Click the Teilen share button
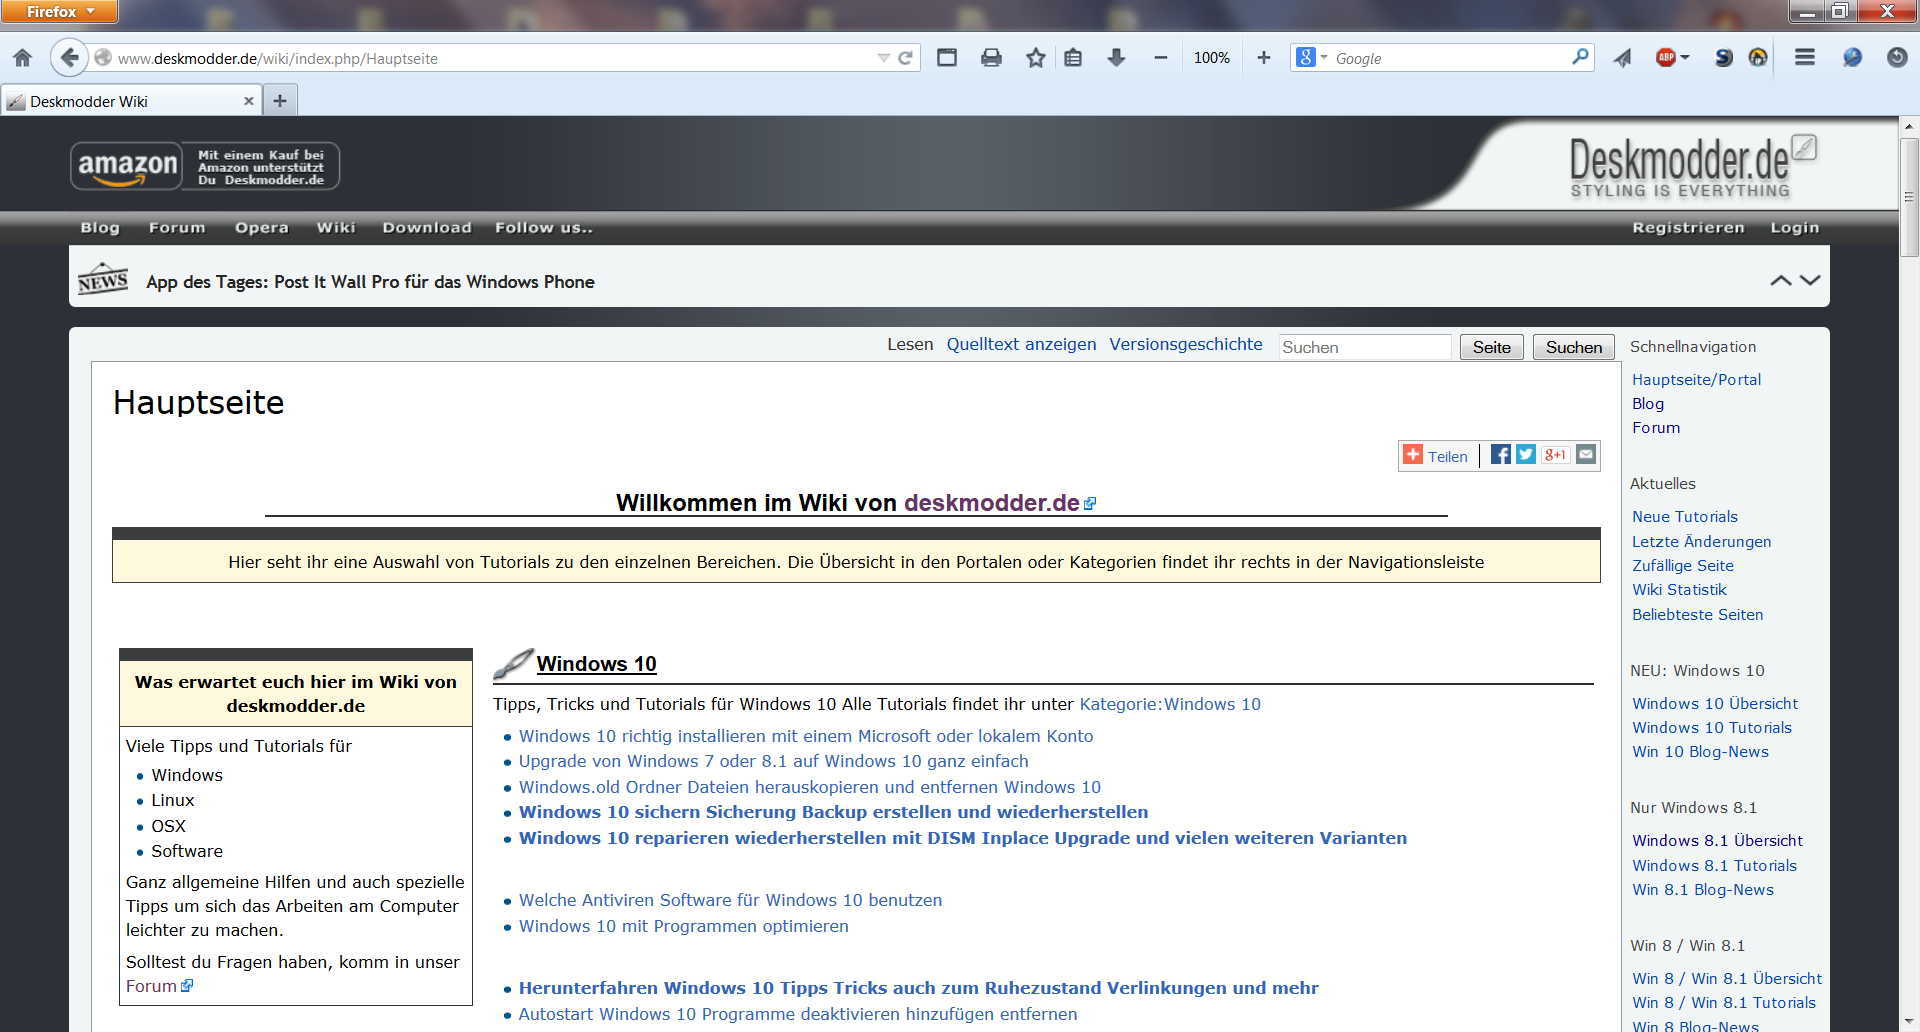 pyautogui.click(x=1436, y=456)
